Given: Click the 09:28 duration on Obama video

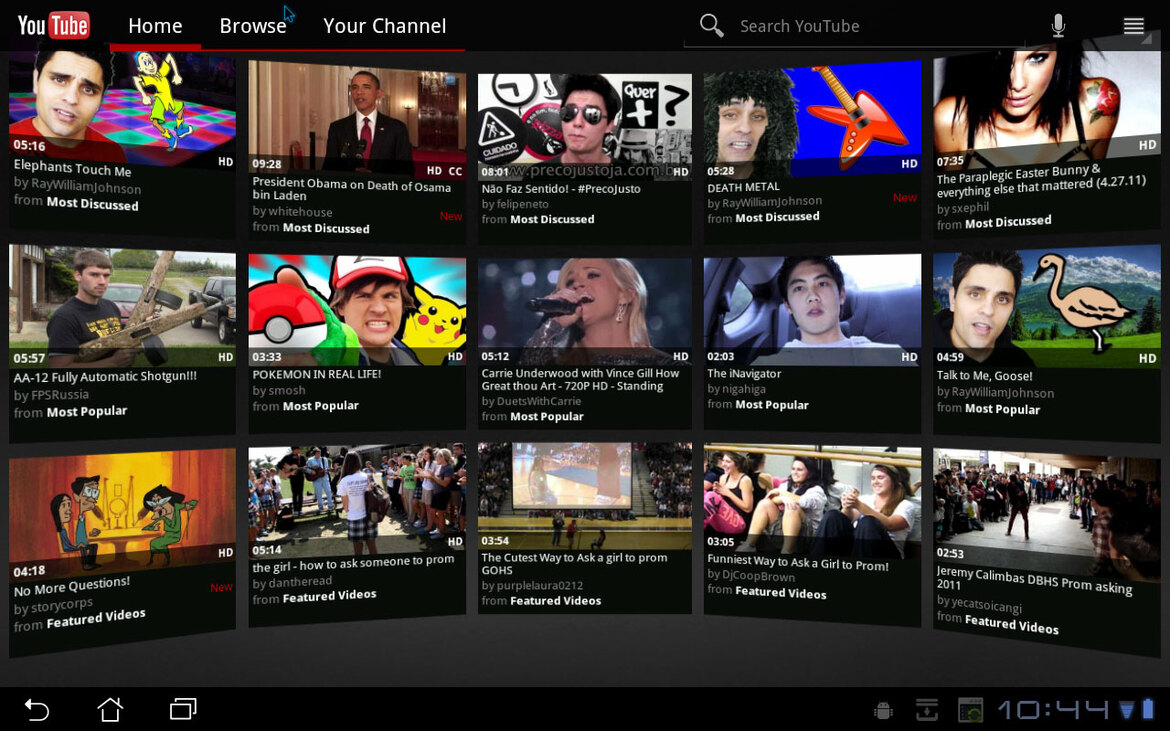Looking at the screenshot, I should tap(266, 163).
